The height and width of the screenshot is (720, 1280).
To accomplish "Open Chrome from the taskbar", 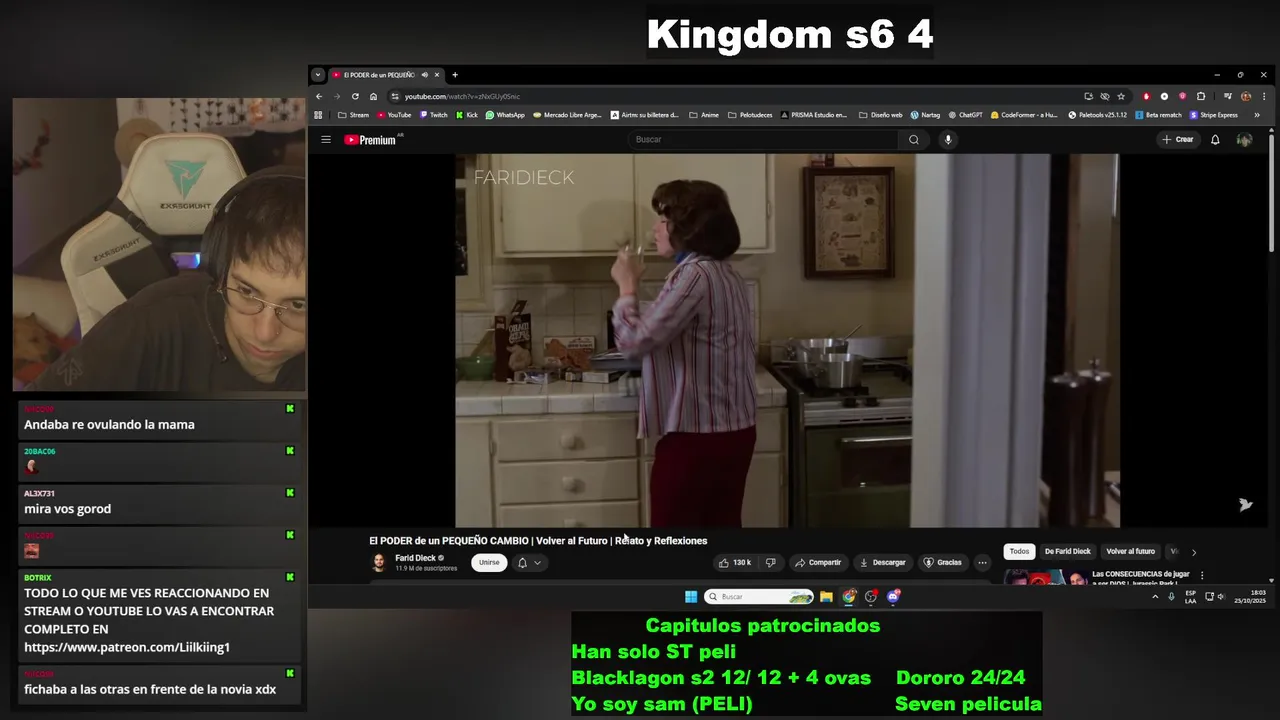I will tap(849, 597).
